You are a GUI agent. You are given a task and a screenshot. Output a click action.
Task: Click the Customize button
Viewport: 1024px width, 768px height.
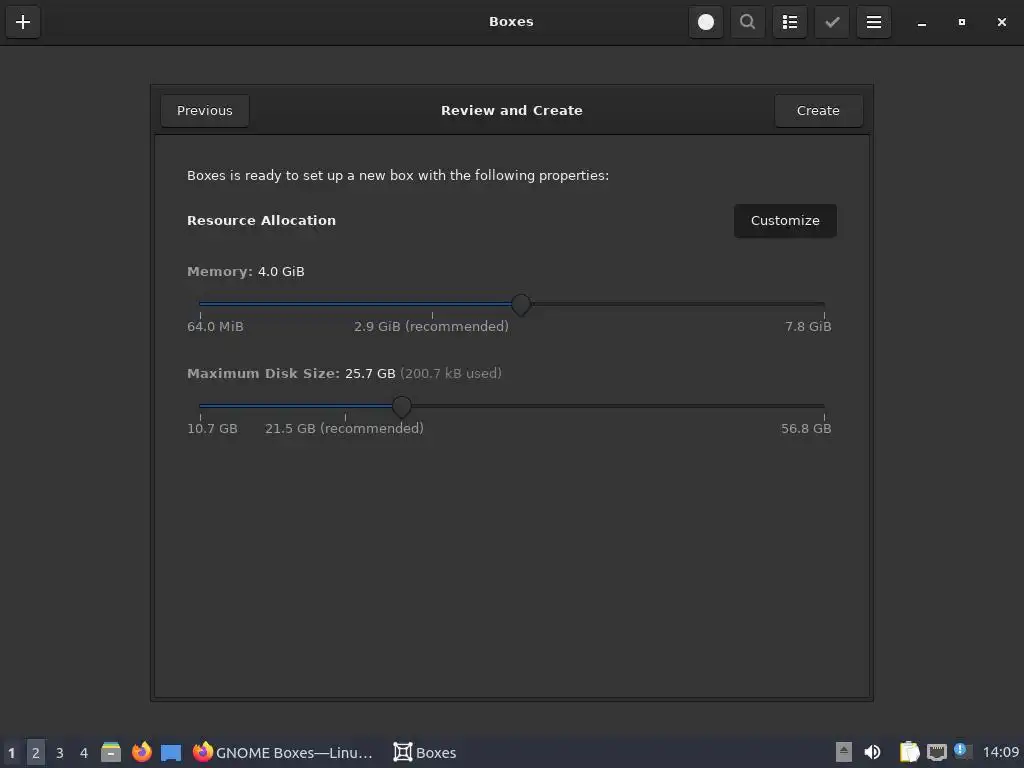click(785, 221)
